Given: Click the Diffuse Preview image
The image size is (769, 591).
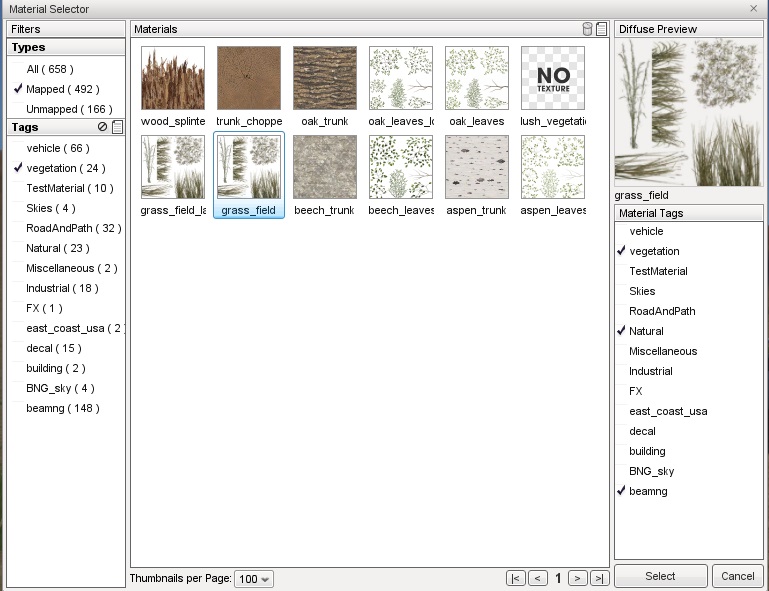Looking at the screenshot, I should tap(689, 113).
